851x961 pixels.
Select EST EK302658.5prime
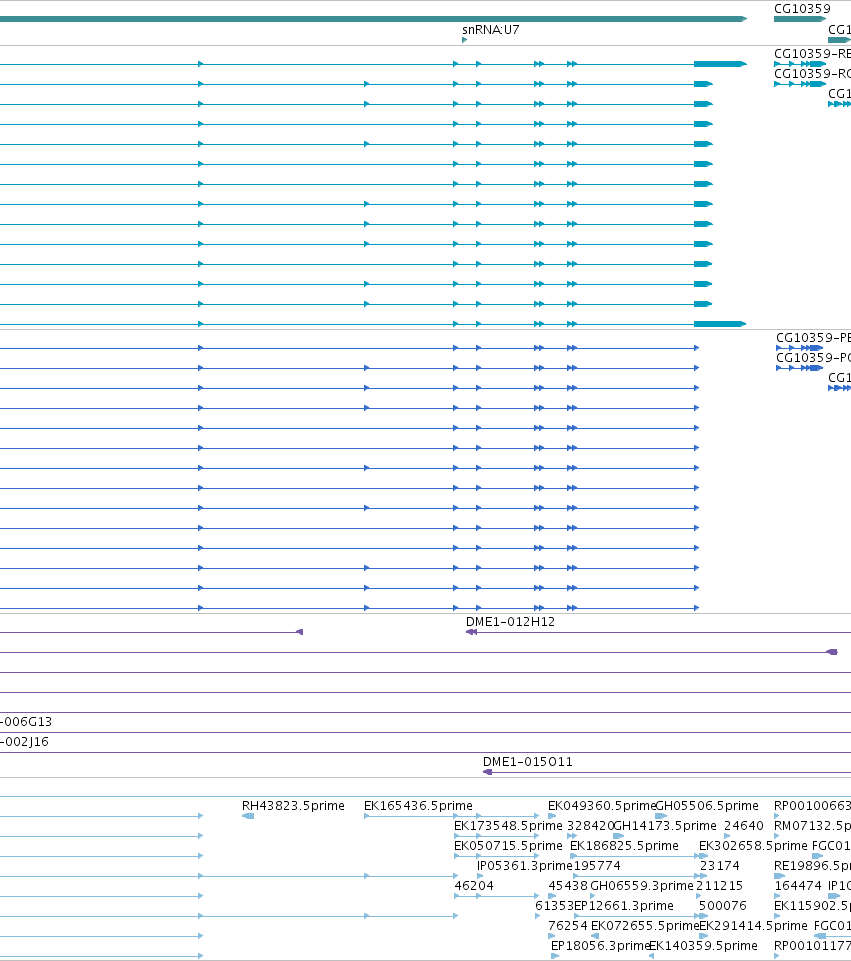click(753, 846)
